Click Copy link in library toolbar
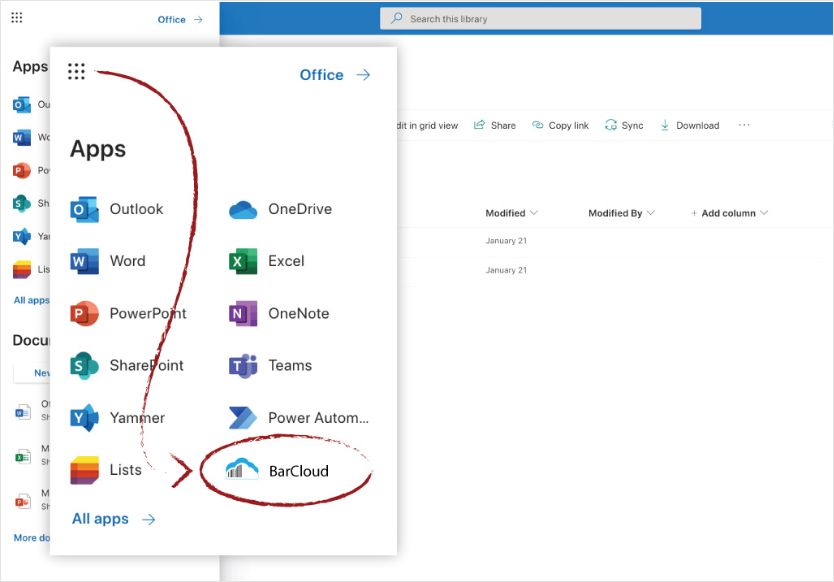Image resolution: width=834 pixels, height=582 pixels. point(561,126)
